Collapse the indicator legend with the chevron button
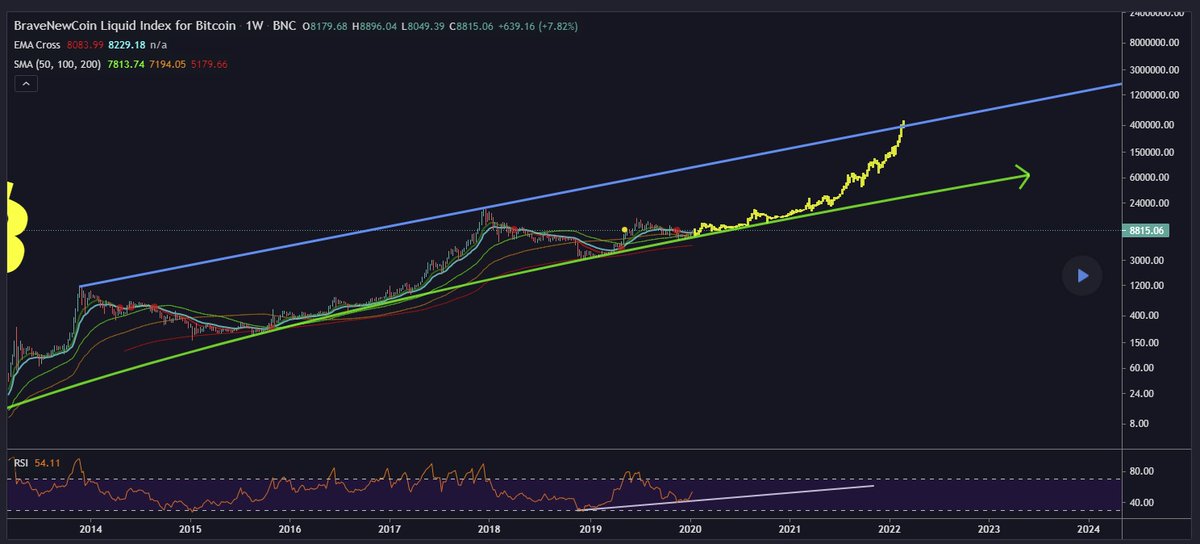The image size is (1200, 544). point(27,86)
